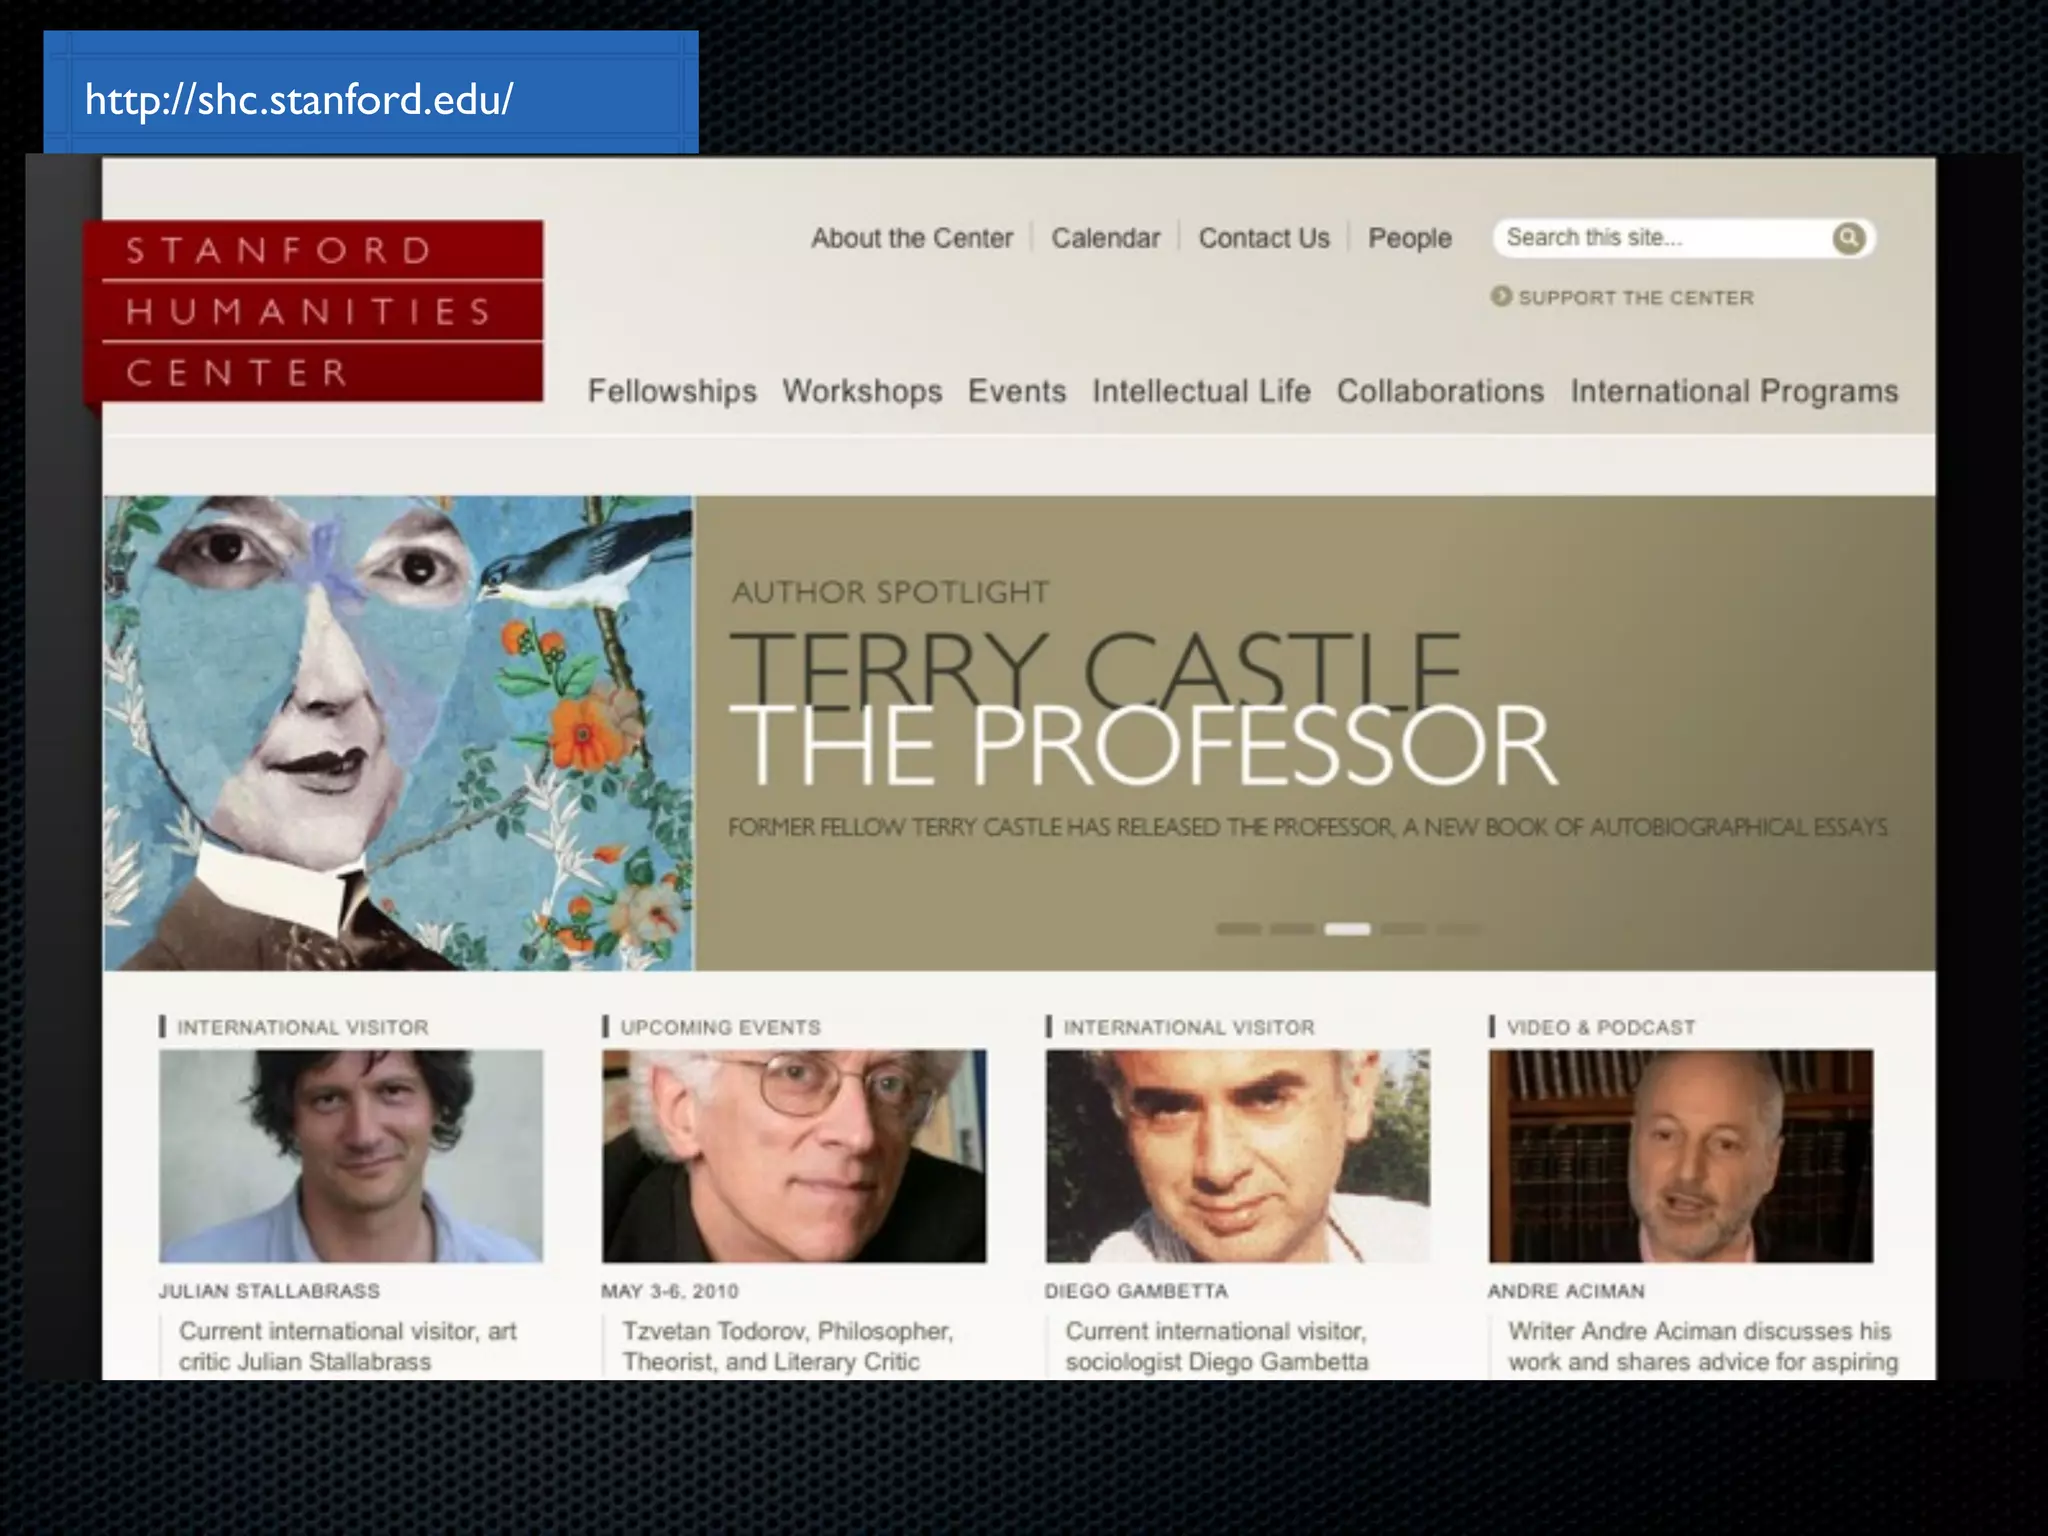Open About the Center page
Image resolution: width=2048 pixels, height=1536 pixels.
pyautogui.click(x=912, y=238)
